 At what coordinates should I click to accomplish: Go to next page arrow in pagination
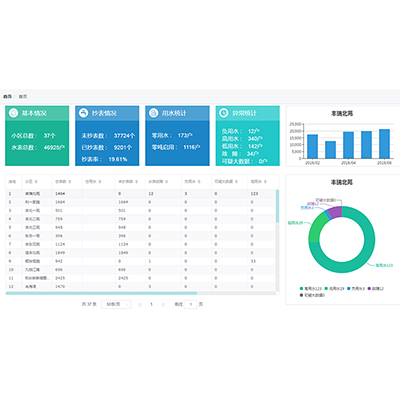pos(163,304)
